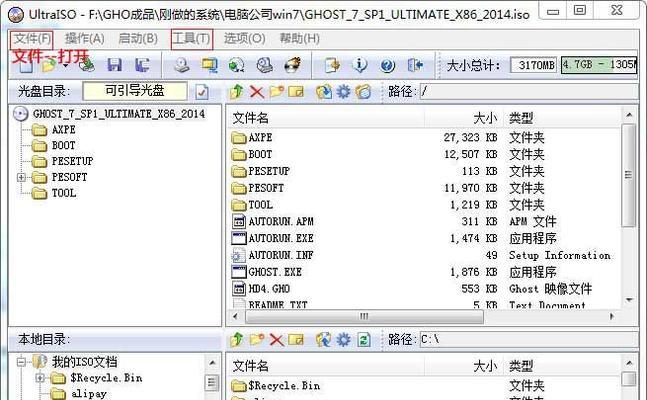Image resolution: width=647 pixels, height=400 pixels.
Task: Select the TOOL folder in disc tree
Action: pyautogui.click(x=64, y=193)
